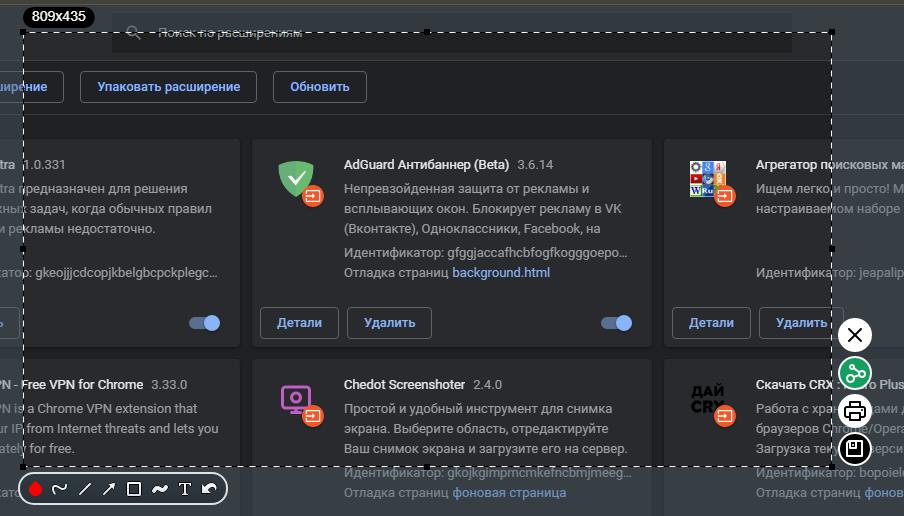Focus the extensions search field
The image size is (904, 516).
(x=451, y=33)
